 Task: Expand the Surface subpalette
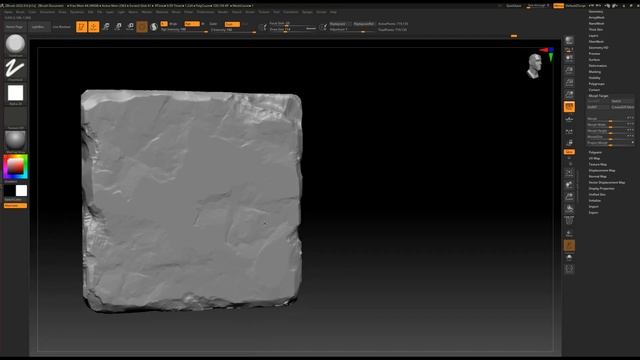594,60
